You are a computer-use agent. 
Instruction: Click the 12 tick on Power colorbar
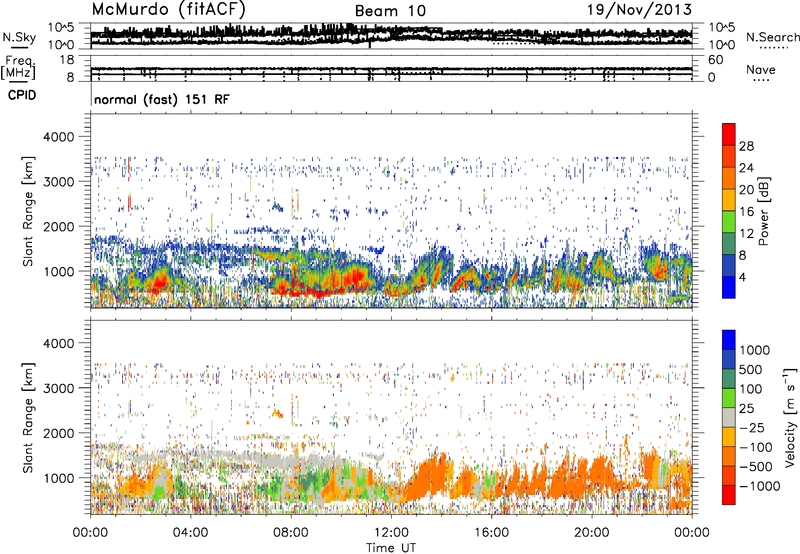[x=746, y=234]
